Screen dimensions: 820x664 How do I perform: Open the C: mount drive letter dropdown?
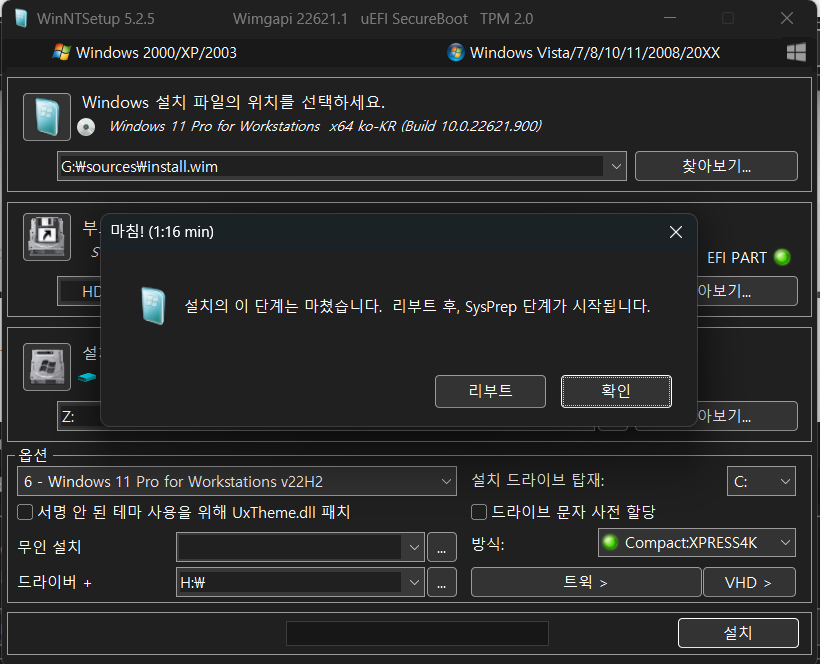[x=761, y=482]
